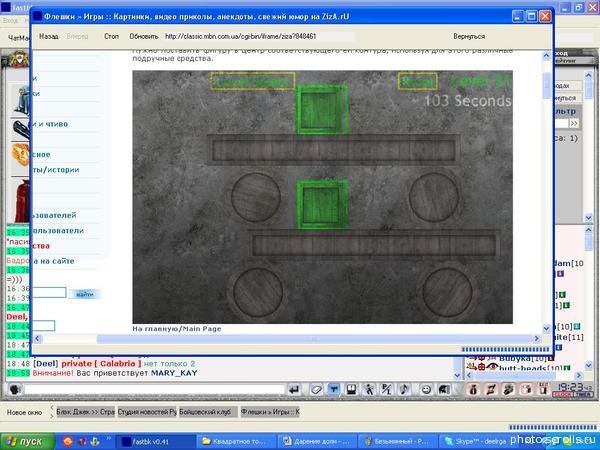Click the save (floppy) icon in the chat toolbar

click(x=351, y=390)
